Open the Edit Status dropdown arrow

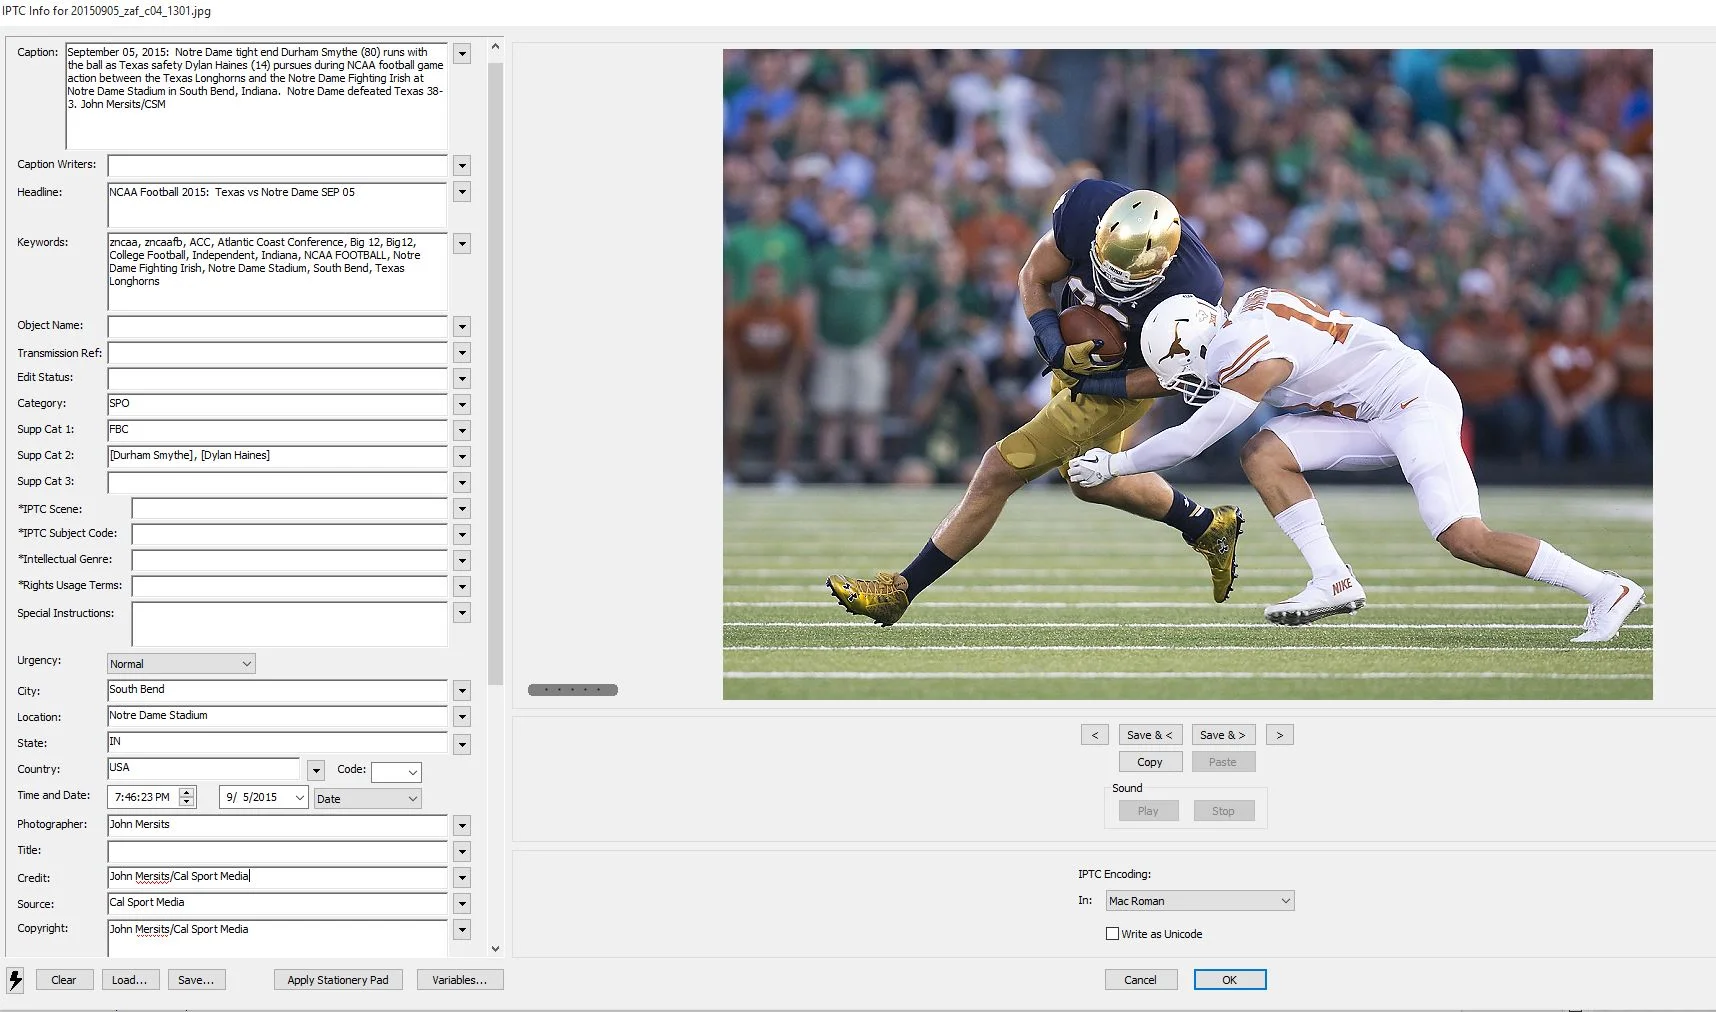point(462,379)
